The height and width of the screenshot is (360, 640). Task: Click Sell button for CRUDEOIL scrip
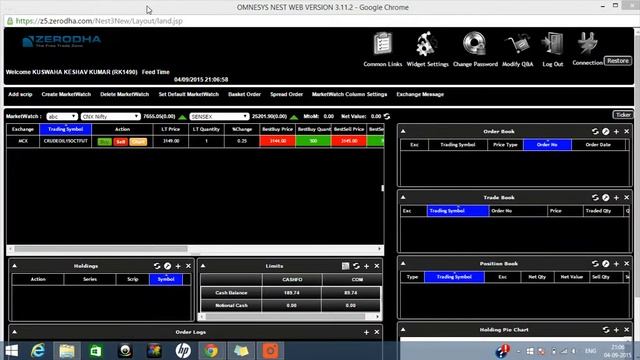[120, 142]
